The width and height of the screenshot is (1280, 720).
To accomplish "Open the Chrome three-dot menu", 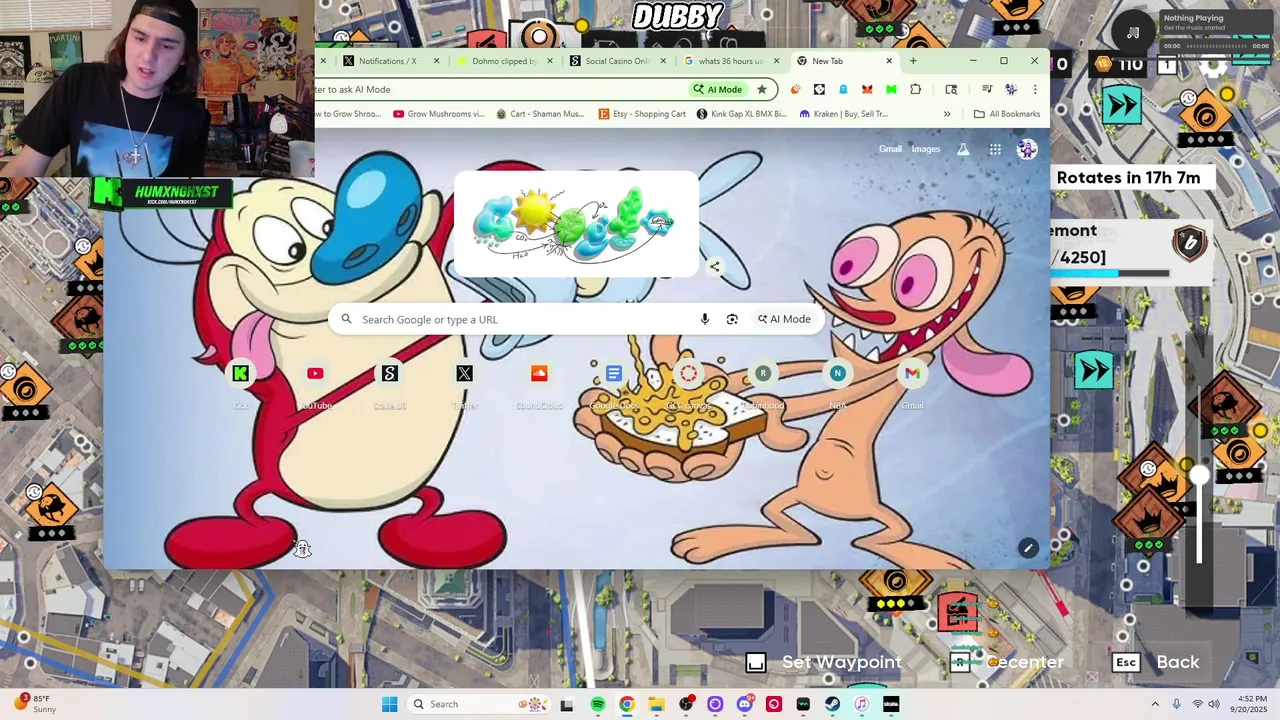I will [x=1035, y=89].
